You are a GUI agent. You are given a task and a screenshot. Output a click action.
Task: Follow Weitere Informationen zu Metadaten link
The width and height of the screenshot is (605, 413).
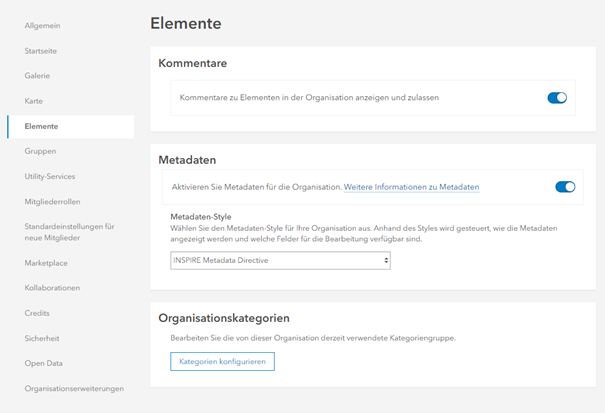[411, 187]
